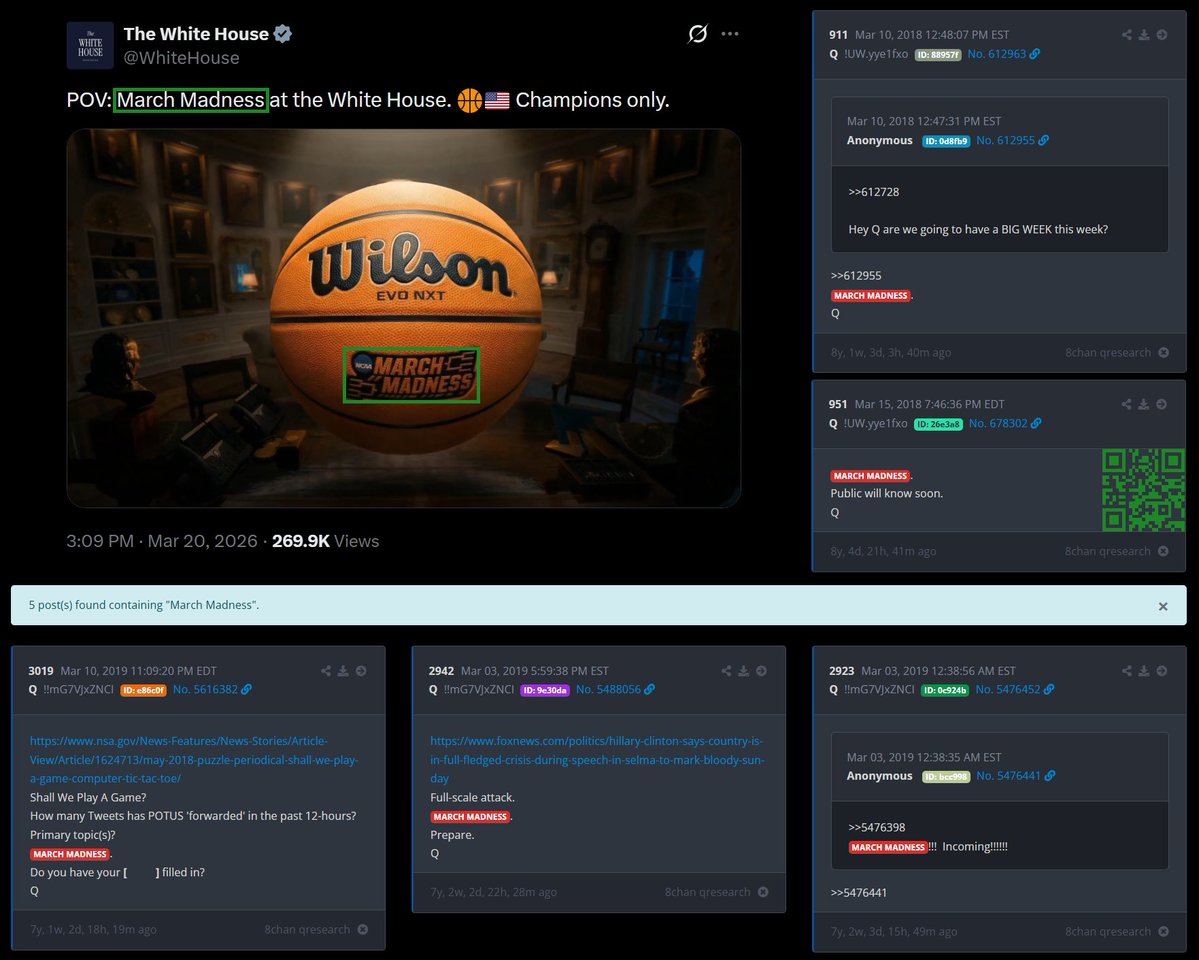This screenshot has width=1199, height=960.
Task: Click the MARCH MADNESS highlight in post 3019
Action: pos(70,854)
